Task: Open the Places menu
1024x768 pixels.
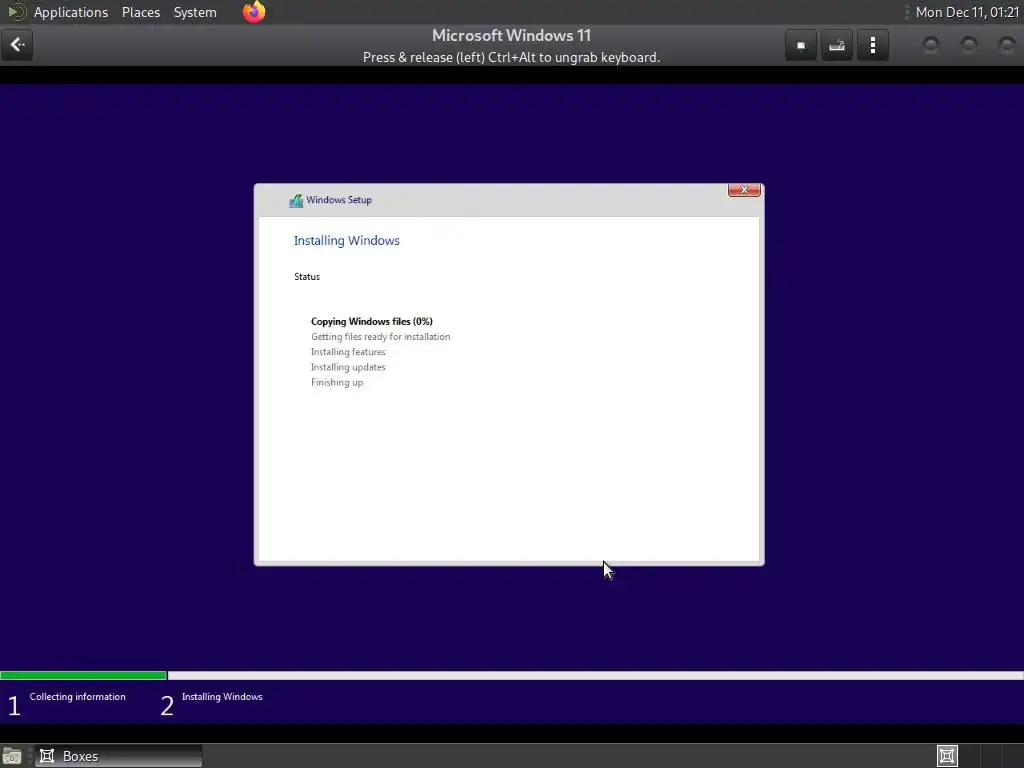Action: [x=140, y=12]
